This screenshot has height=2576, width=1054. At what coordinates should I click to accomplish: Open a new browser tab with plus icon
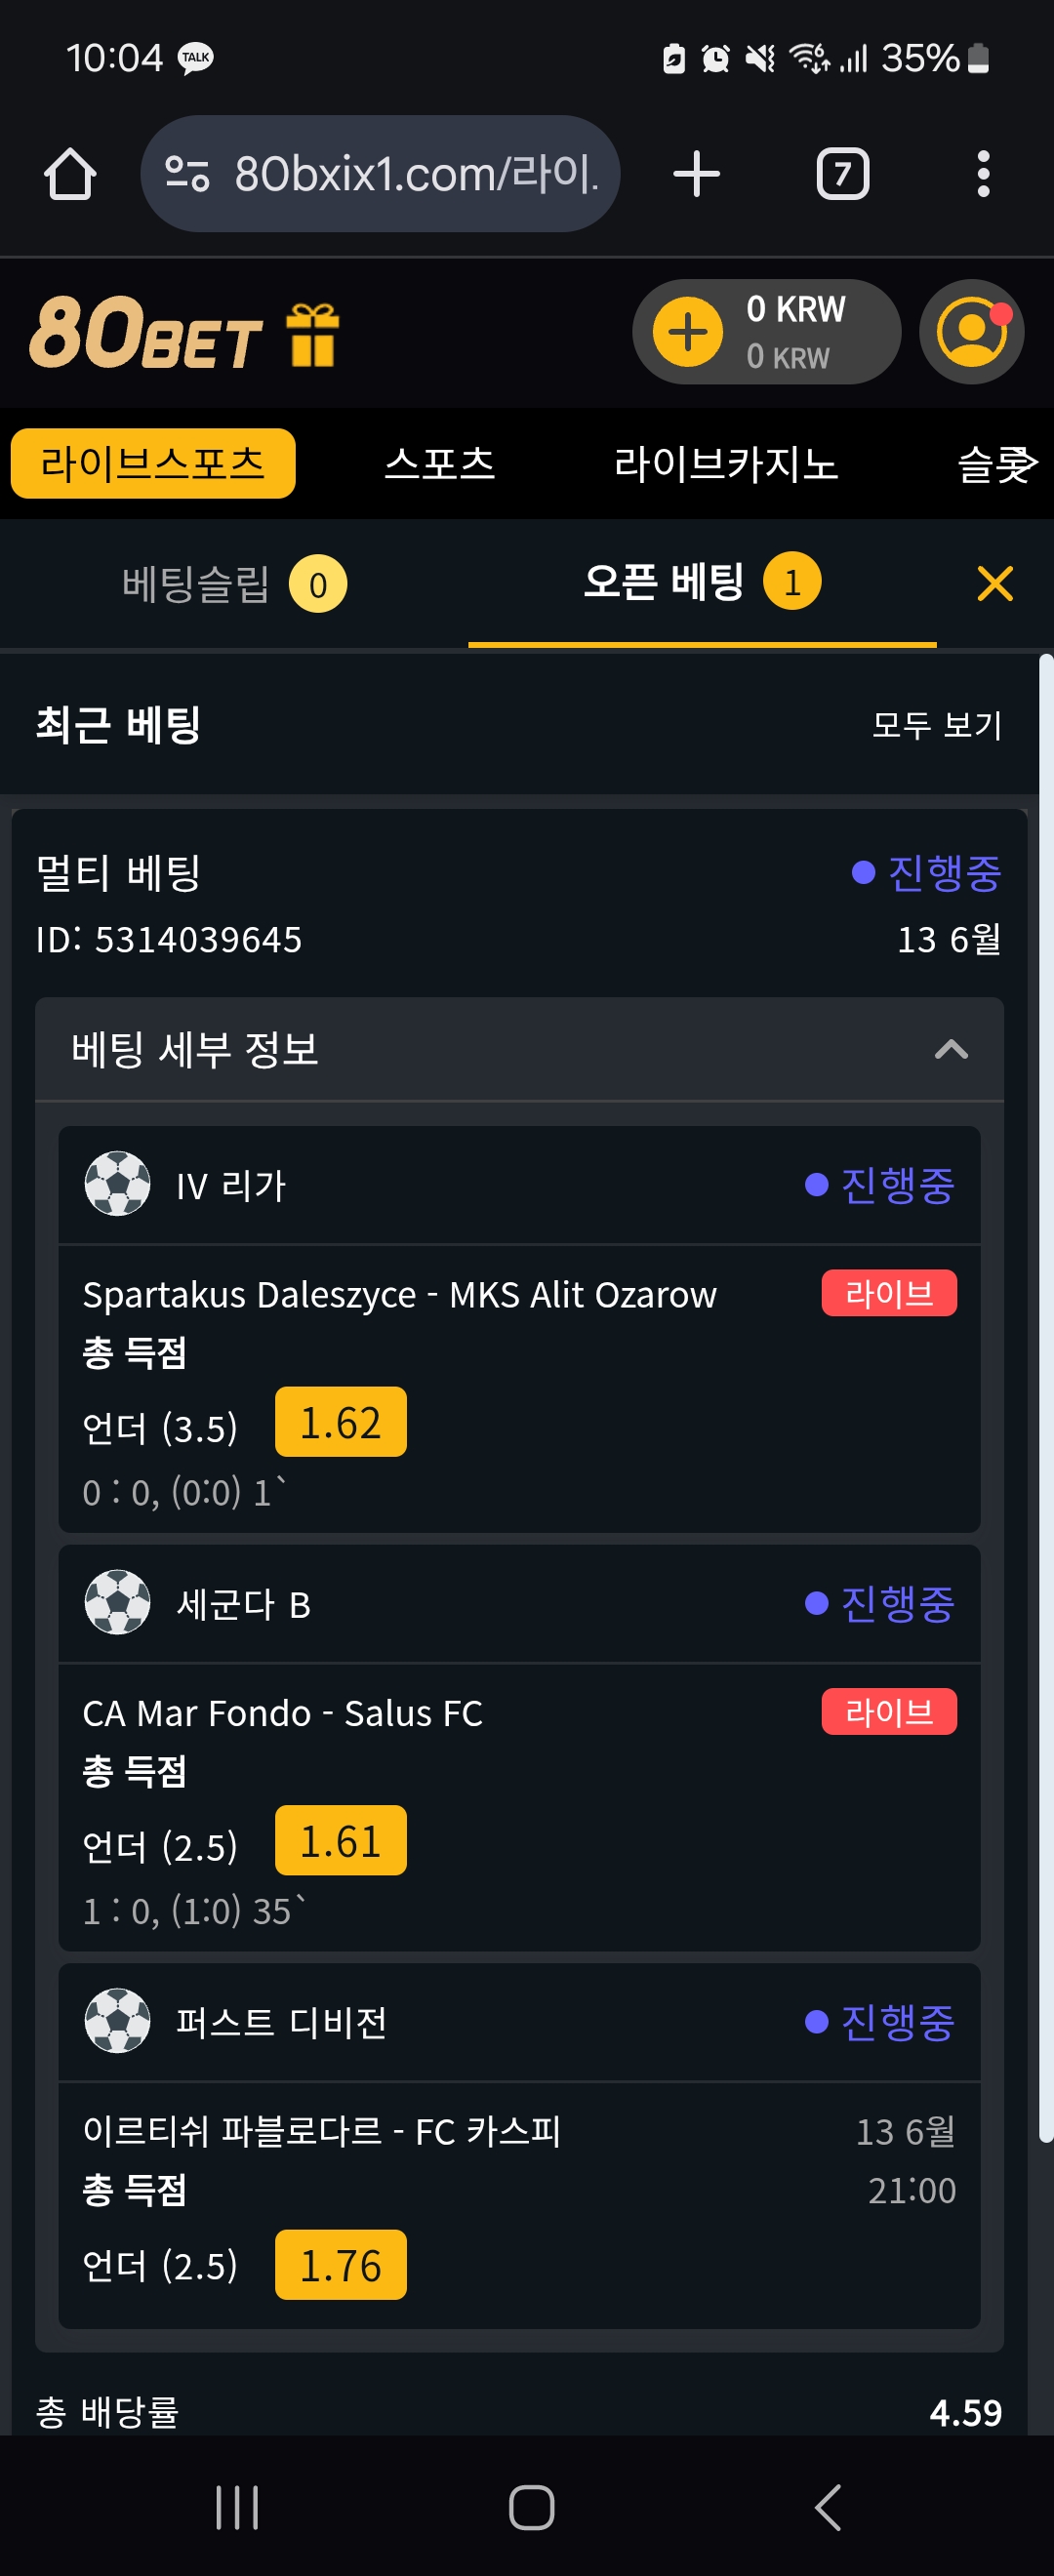pyautogui.click(x=696, y=174)
